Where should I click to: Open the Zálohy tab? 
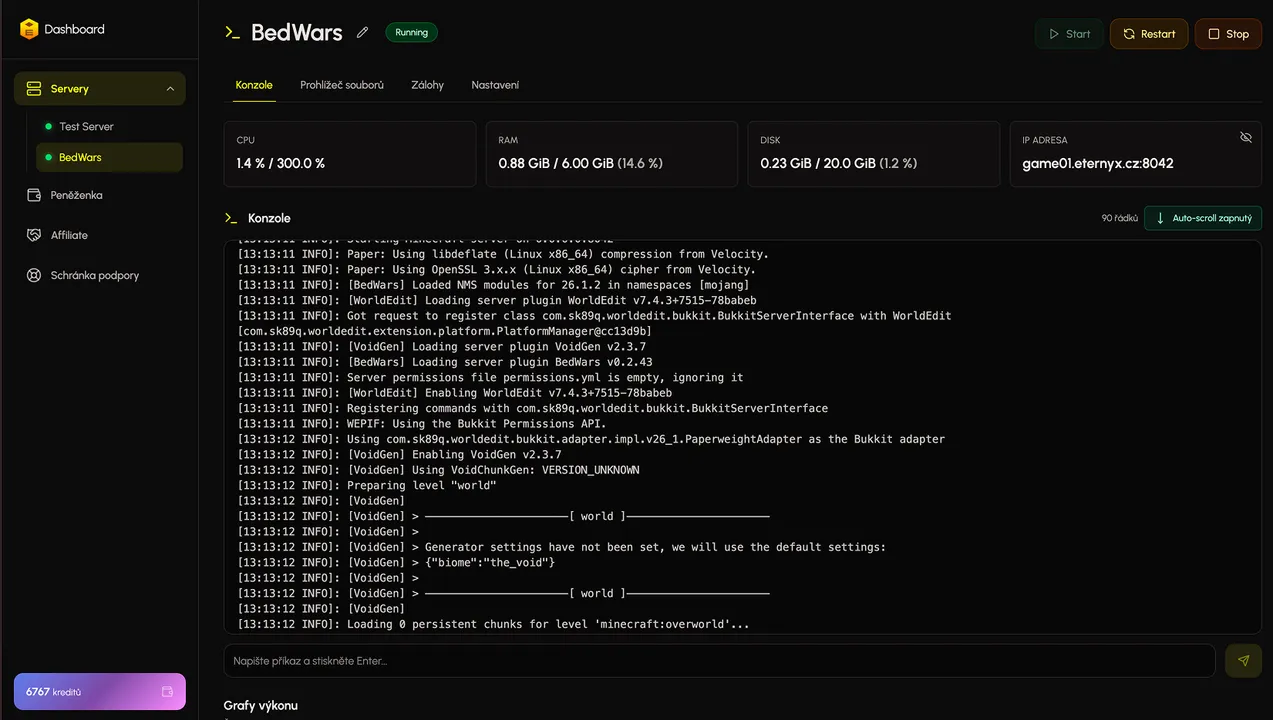tap(427, 85)
